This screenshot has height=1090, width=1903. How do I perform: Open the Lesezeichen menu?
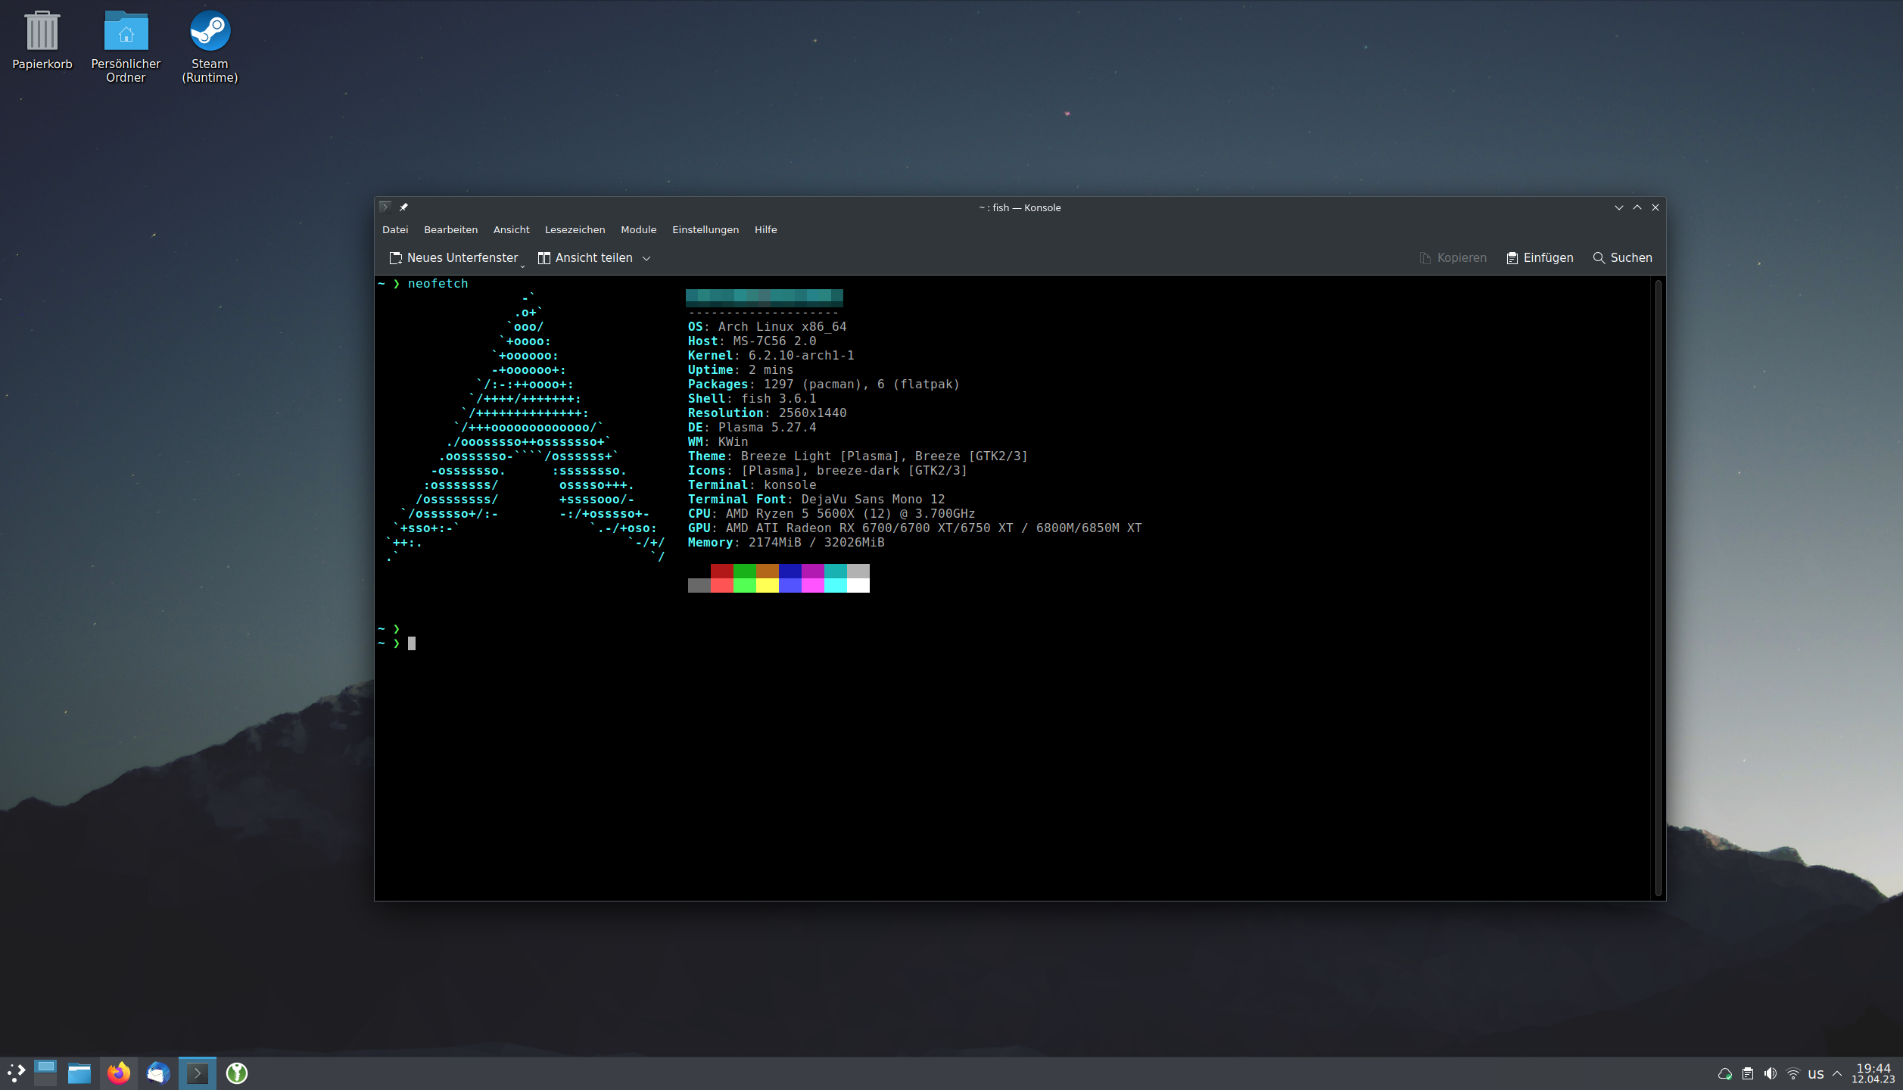point(574,230)
